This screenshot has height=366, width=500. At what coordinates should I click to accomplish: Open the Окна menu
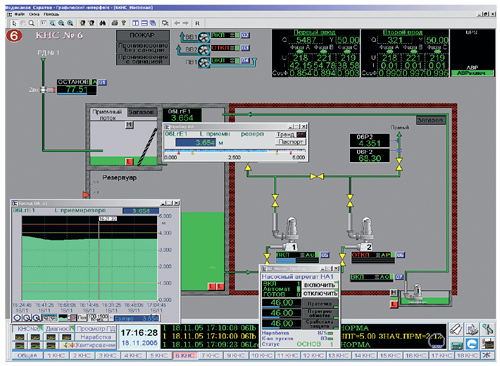(x=34, y=14)
